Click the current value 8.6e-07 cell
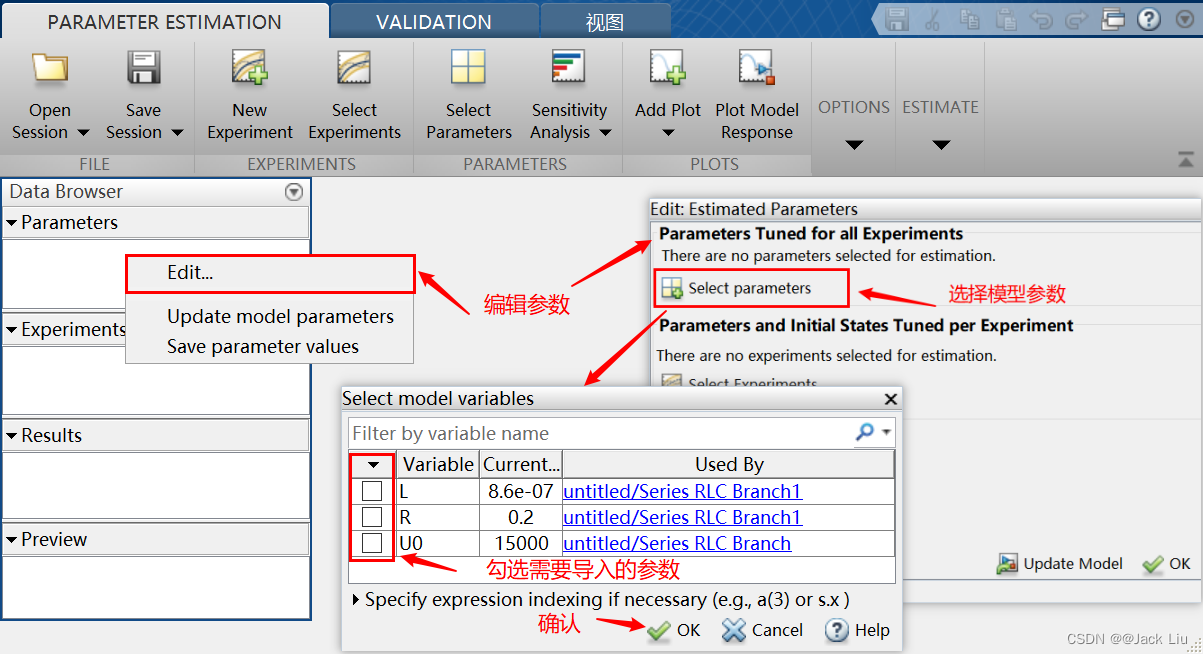 pyautogui.click(x=521, y=491)
